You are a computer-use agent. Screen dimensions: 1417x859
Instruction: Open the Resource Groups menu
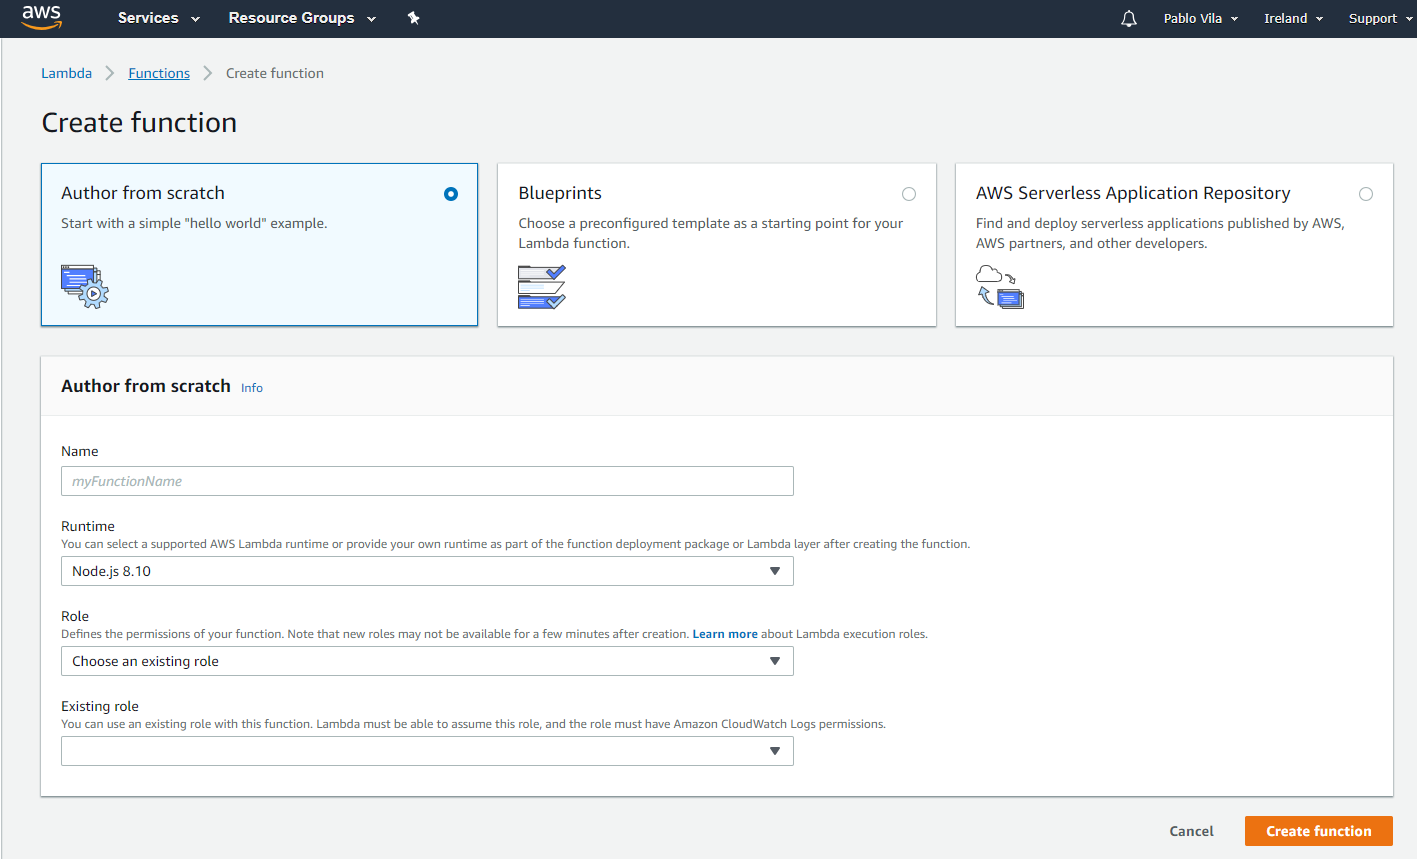coord(302,18)
